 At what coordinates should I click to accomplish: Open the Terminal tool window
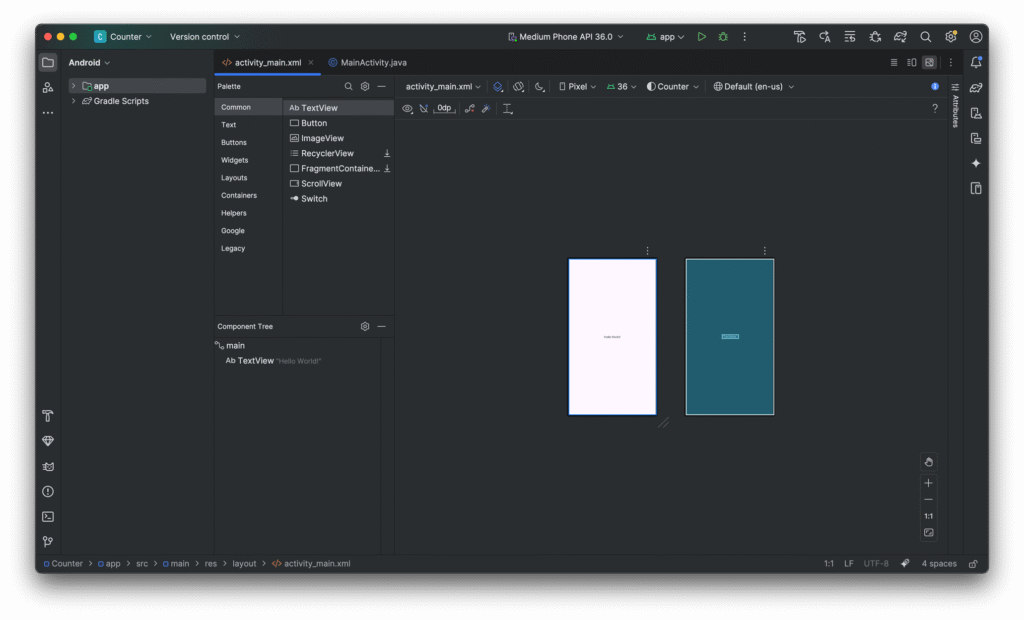(x=47, y=517)
